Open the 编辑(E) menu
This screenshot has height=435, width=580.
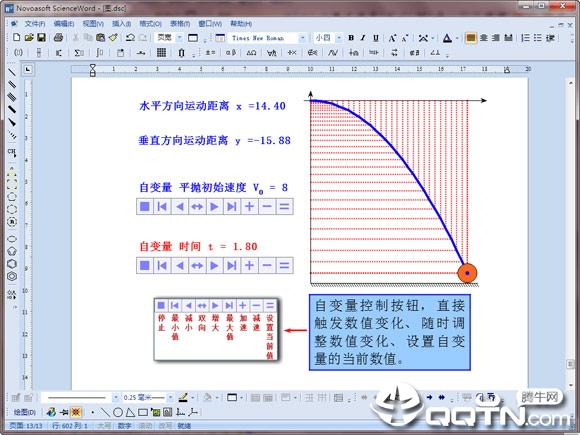[64, 24]
